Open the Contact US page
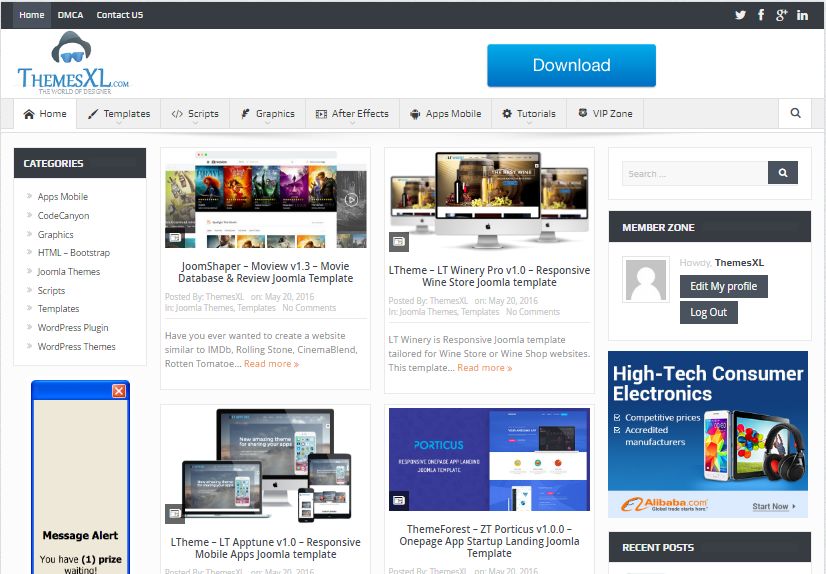 click(120, 15)
